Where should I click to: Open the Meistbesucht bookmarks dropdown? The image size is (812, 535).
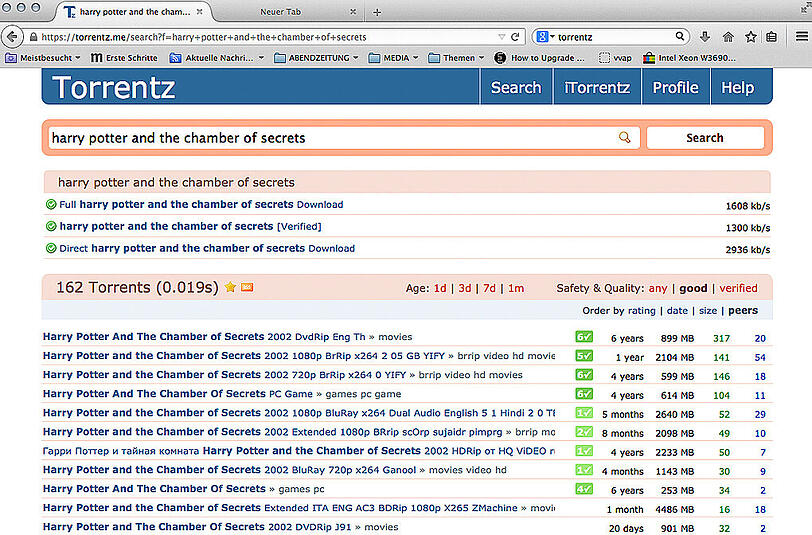coord(42,58)
